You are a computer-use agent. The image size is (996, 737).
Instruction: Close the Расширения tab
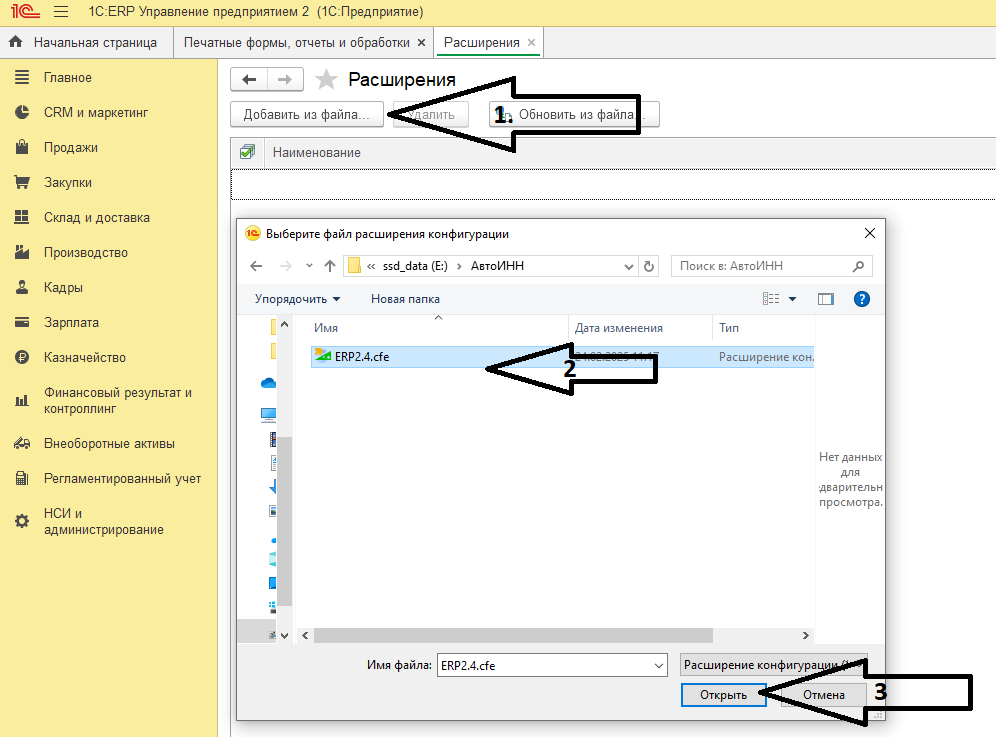[532, 43]
